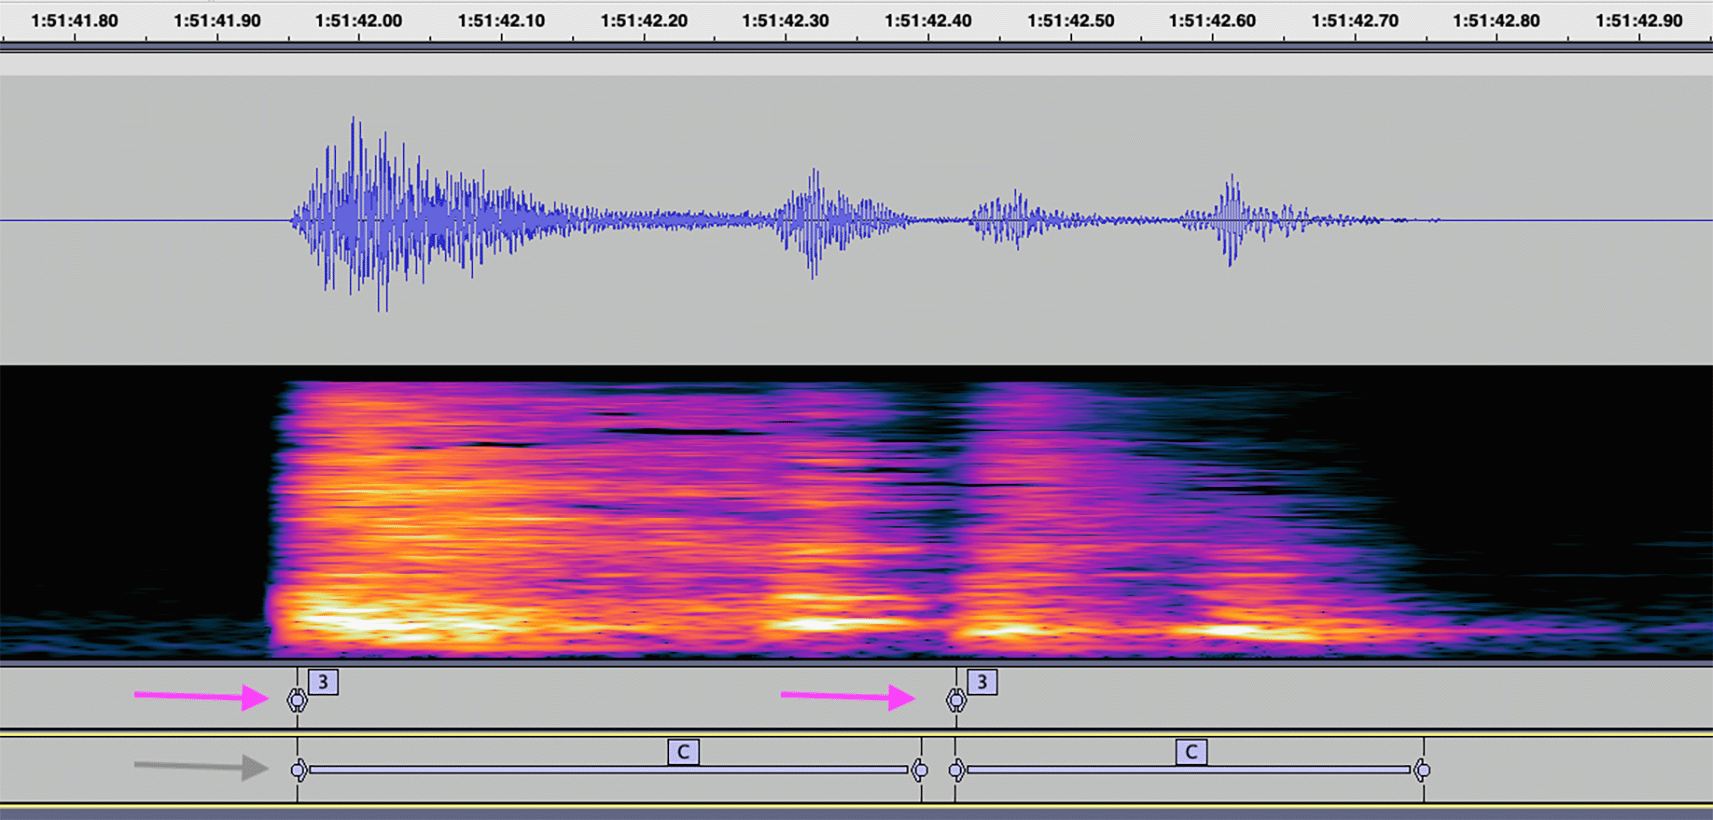
Task: Select the later point label handle marked 3
Action: [956, 700]
